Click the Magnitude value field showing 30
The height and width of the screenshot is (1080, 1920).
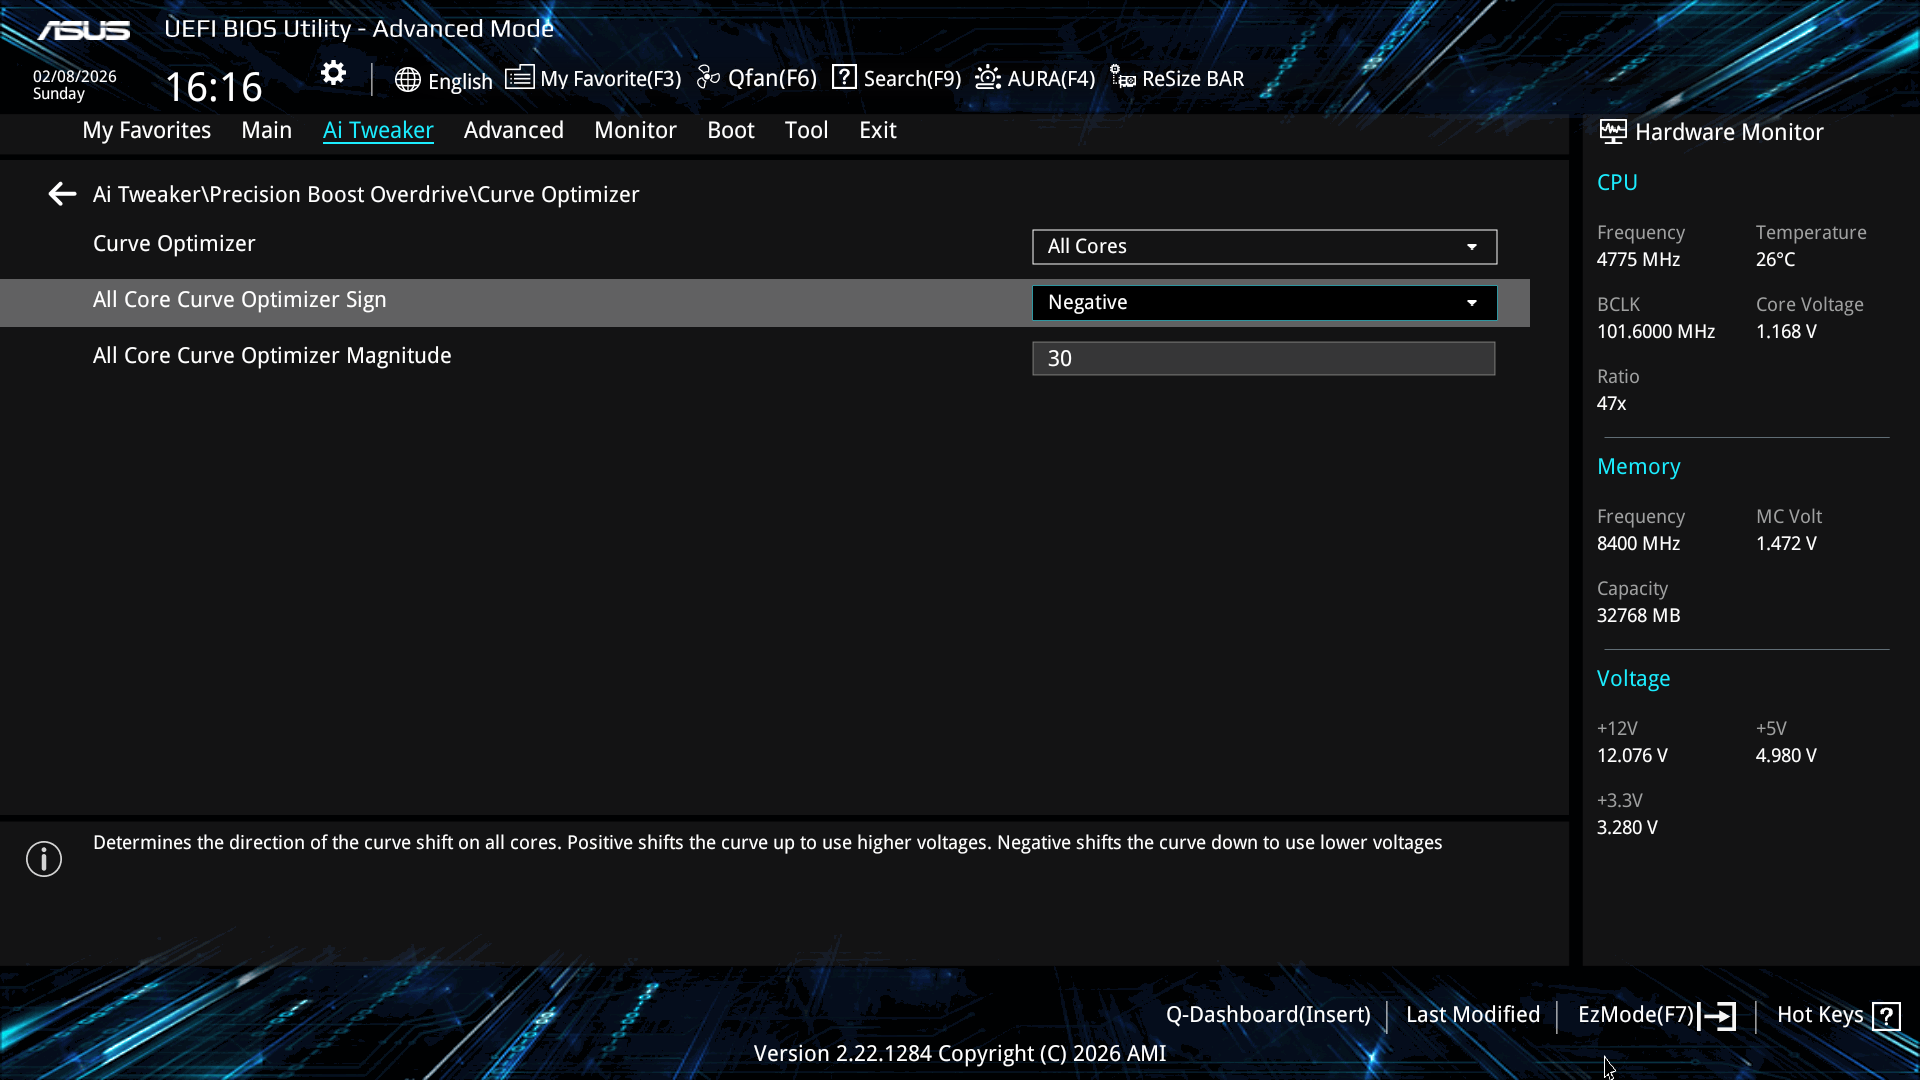[x=1263, y=359]
